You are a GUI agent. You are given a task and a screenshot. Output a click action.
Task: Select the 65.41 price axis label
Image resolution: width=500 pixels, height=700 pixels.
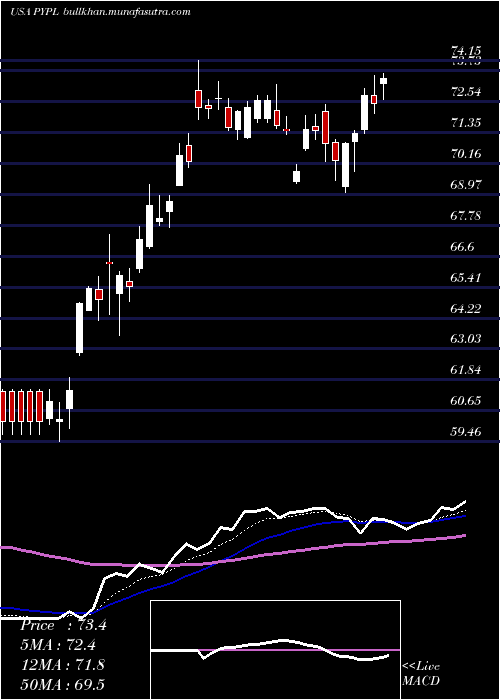point(467,278)
